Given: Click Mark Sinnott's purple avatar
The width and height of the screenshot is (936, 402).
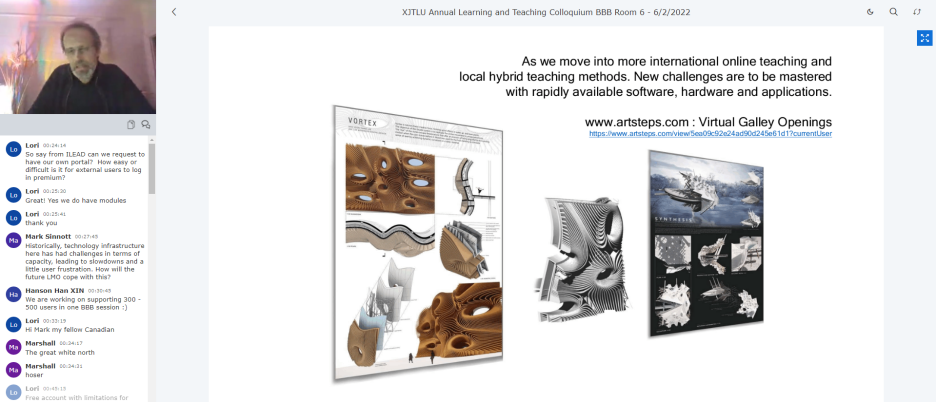Looking at the screenshot, I should 13,241.
